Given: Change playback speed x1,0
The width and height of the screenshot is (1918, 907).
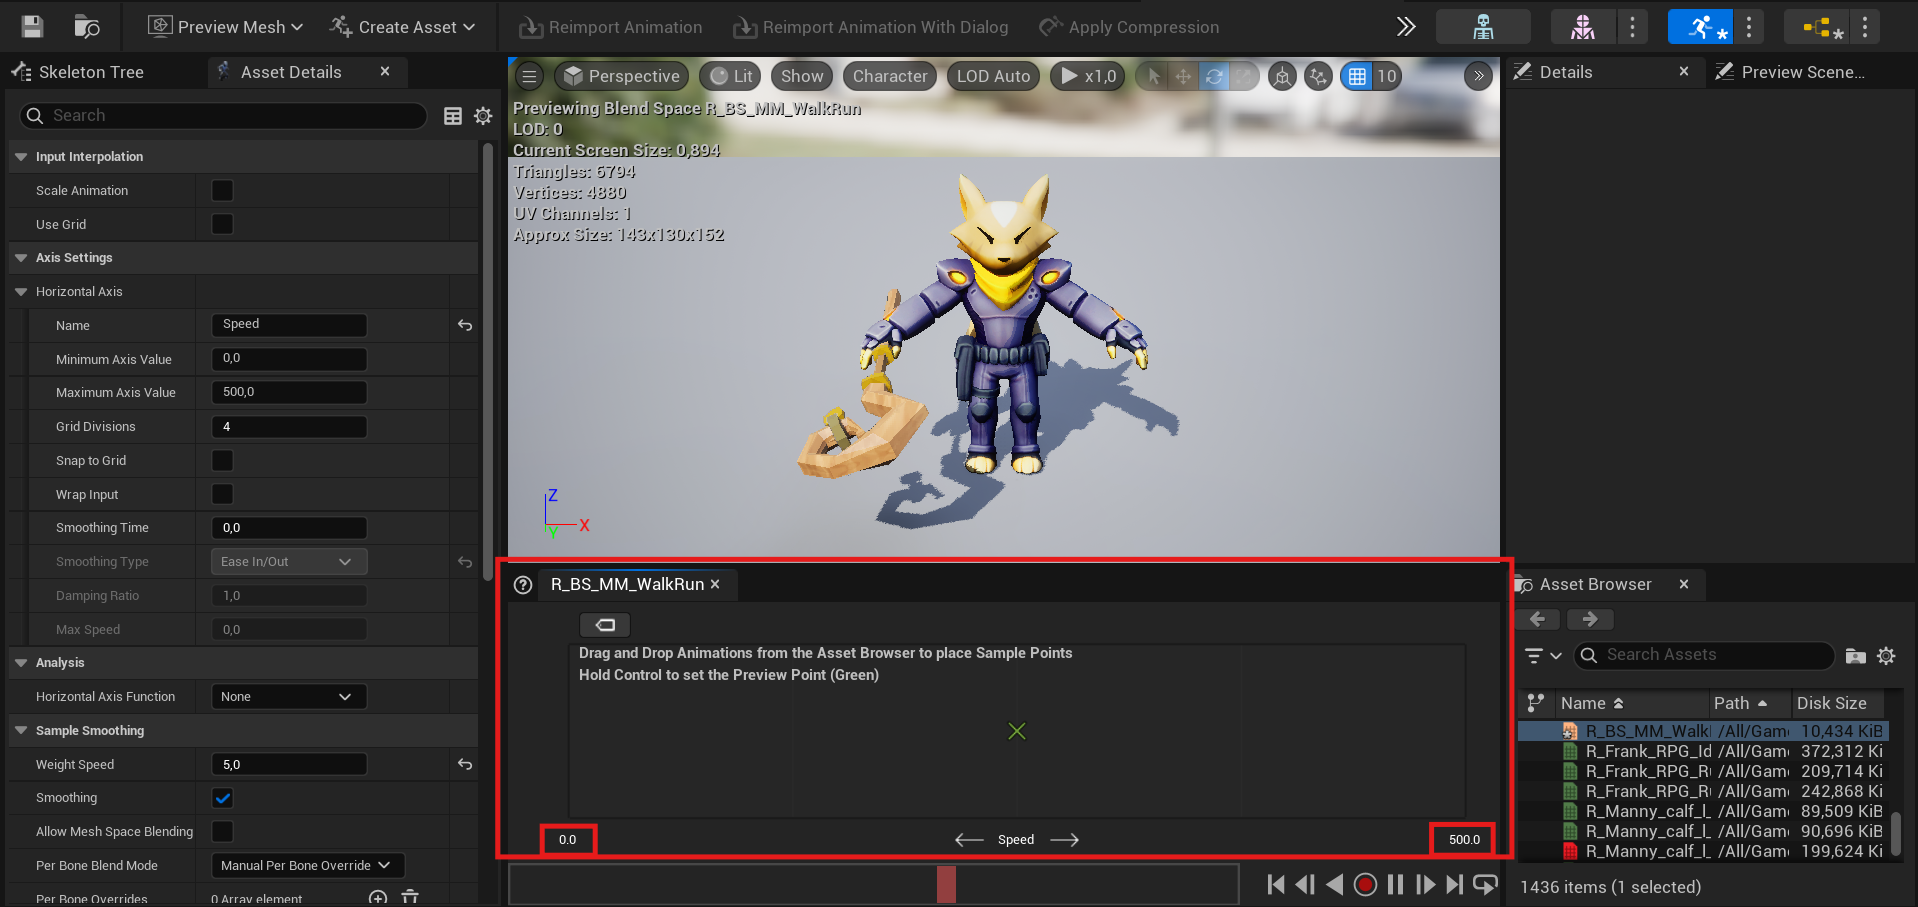Looking at the screenshot, I should pos(1088,76).
